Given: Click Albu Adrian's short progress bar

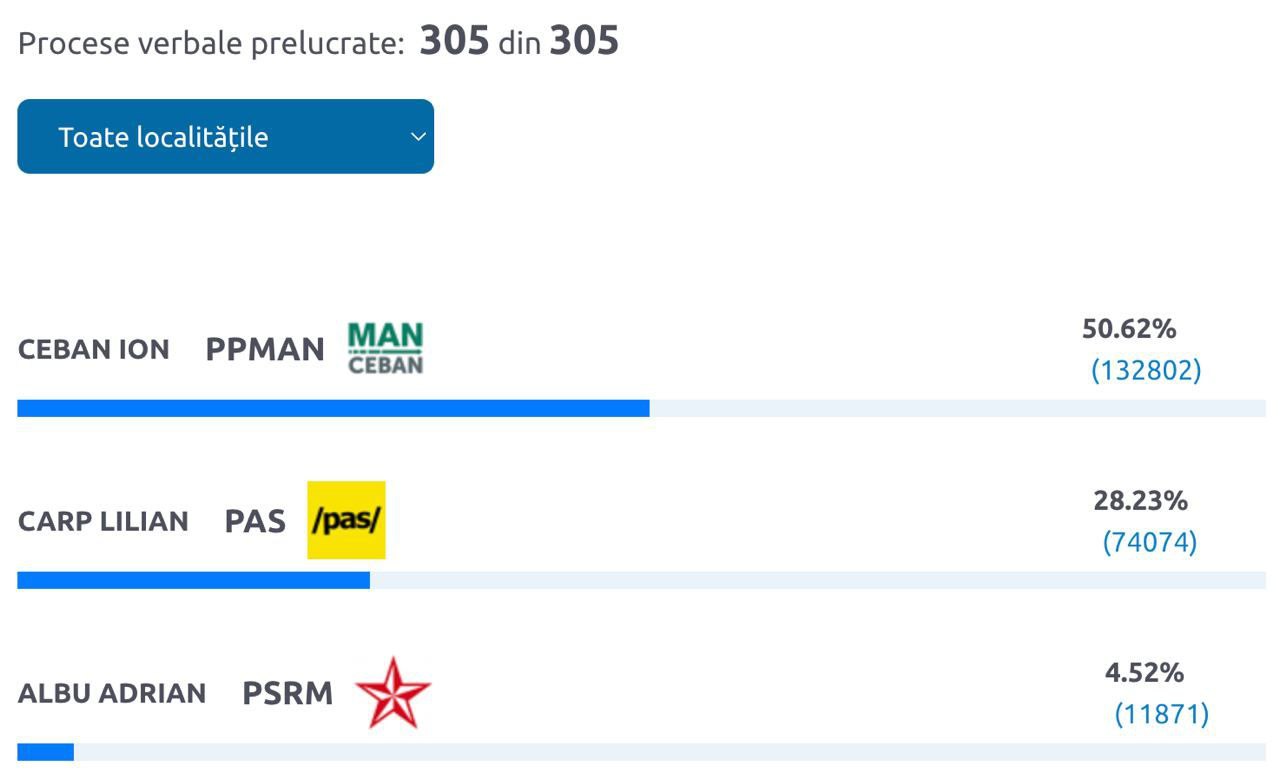Looking at the screenshot, I should 45,752.
